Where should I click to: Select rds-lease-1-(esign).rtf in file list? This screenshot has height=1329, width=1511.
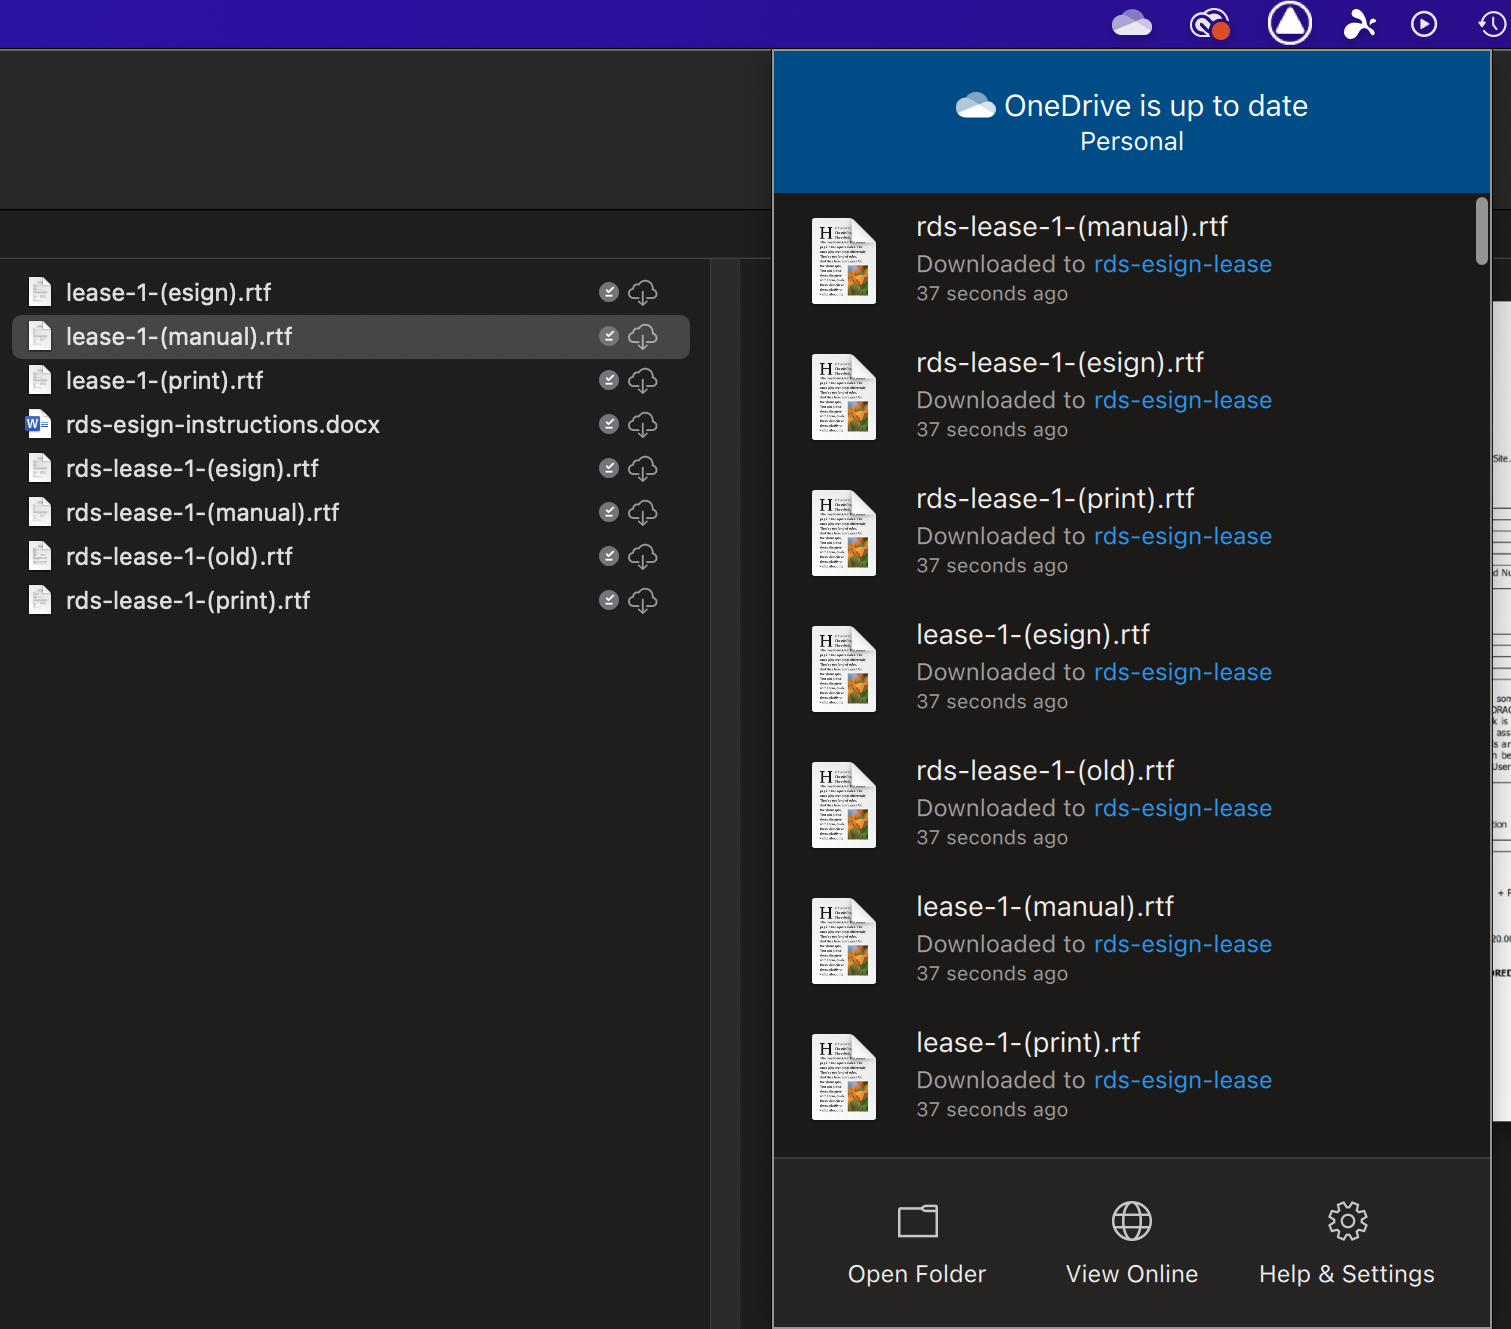pyautogui.click(x=350, y=468)
